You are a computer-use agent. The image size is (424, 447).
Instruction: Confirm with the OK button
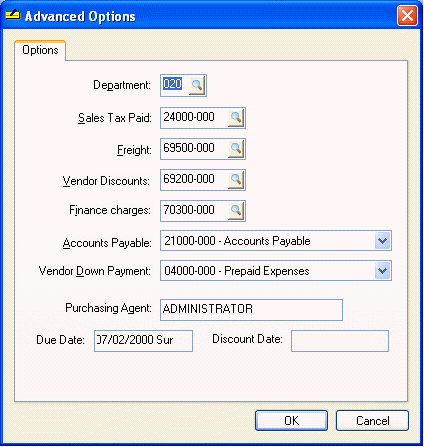click(291, 420)
